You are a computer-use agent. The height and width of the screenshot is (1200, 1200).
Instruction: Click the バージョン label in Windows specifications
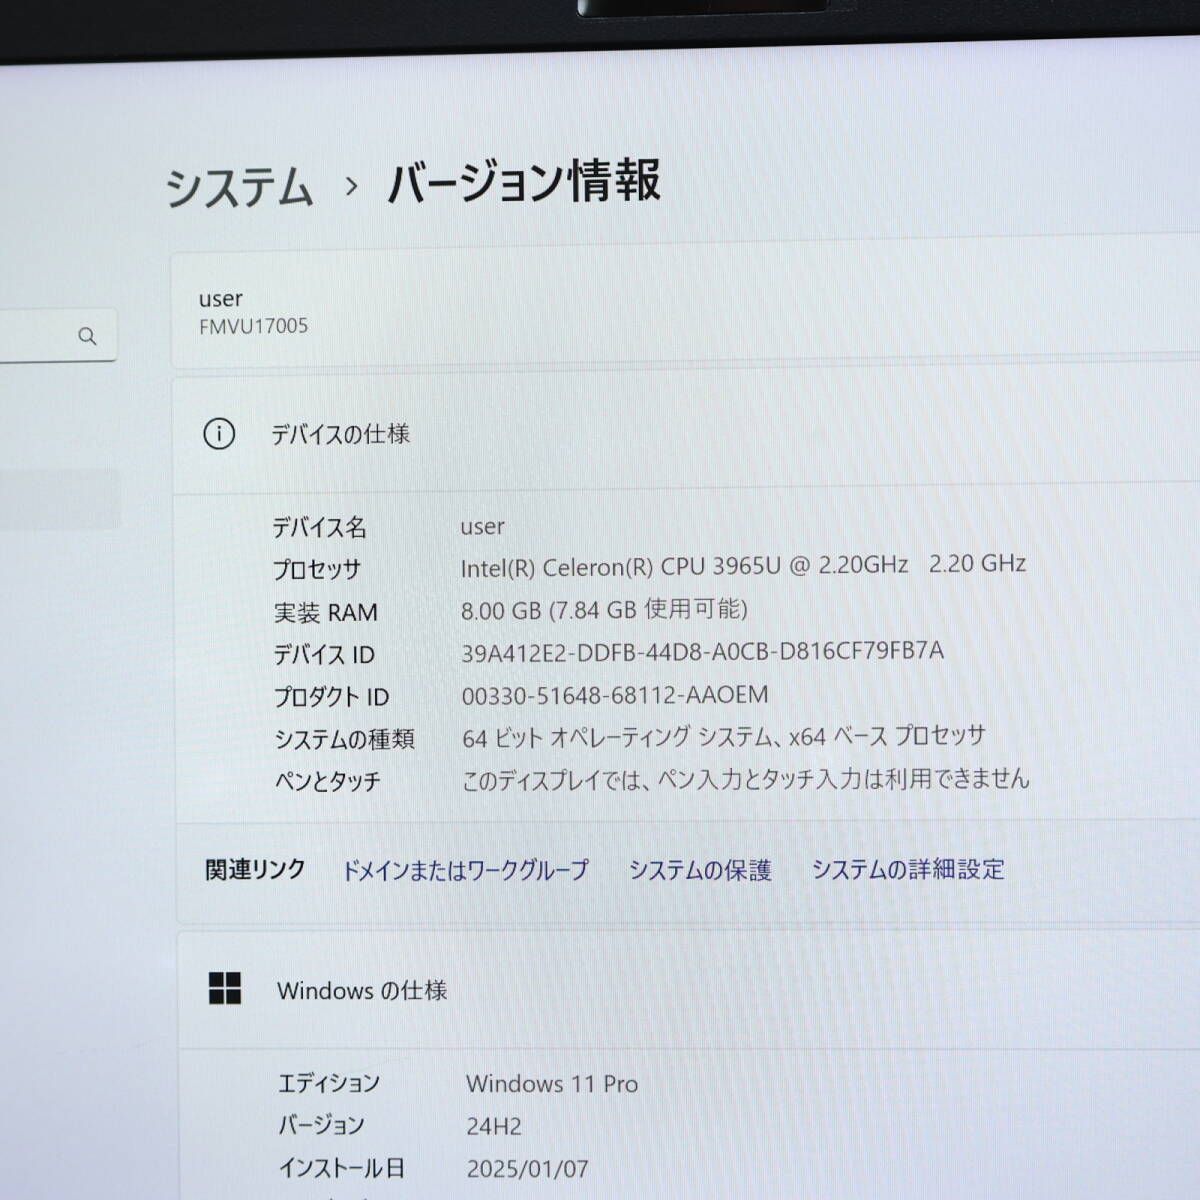coord(321,1126)
